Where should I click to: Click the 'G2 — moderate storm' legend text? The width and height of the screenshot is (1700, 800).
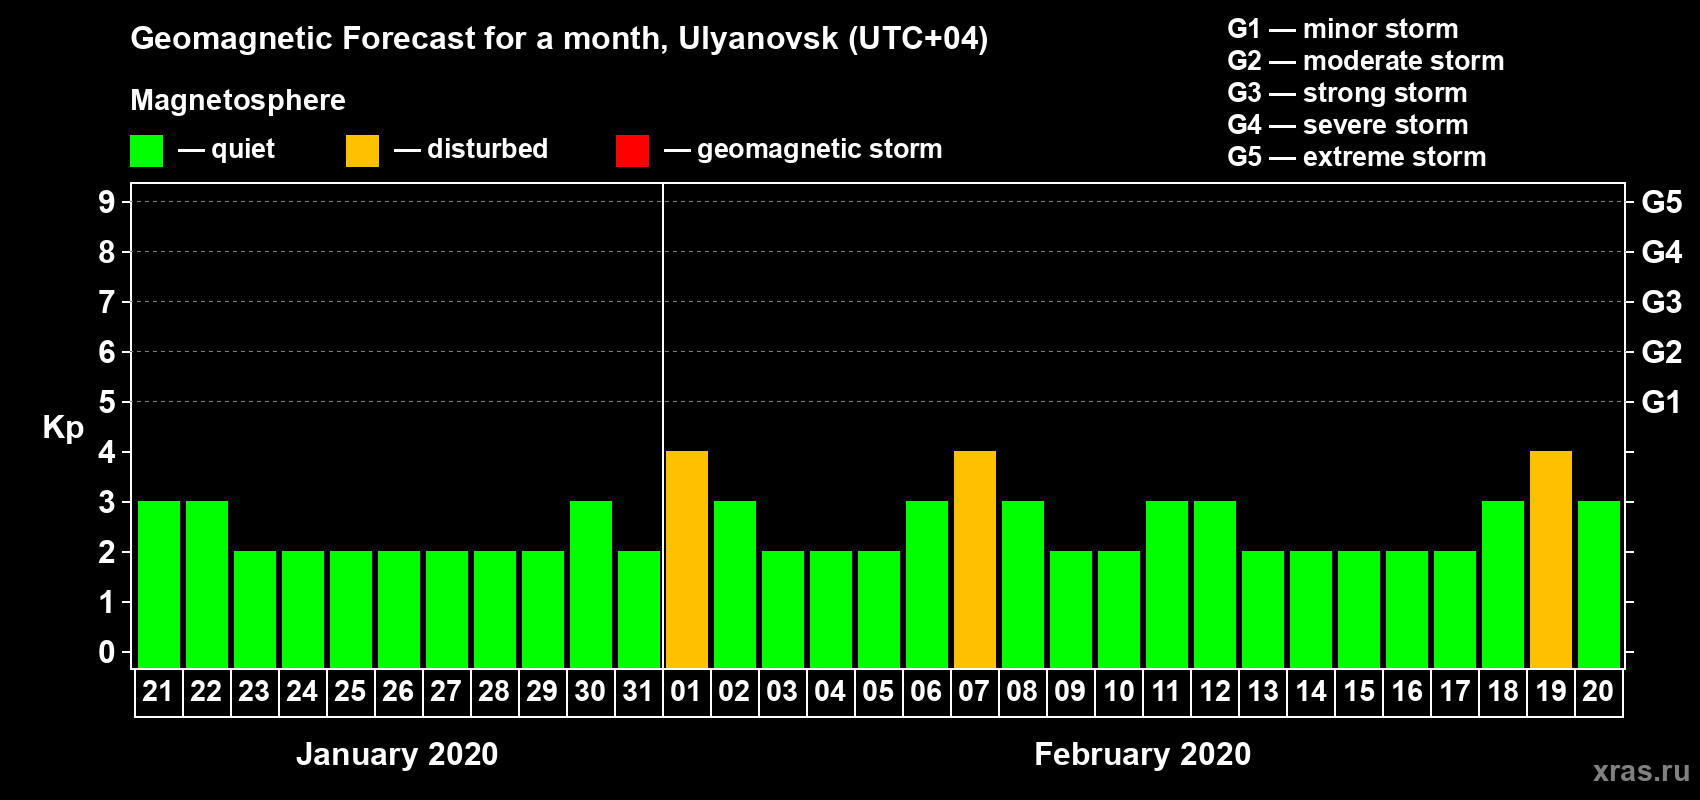tap(1366, 61)
